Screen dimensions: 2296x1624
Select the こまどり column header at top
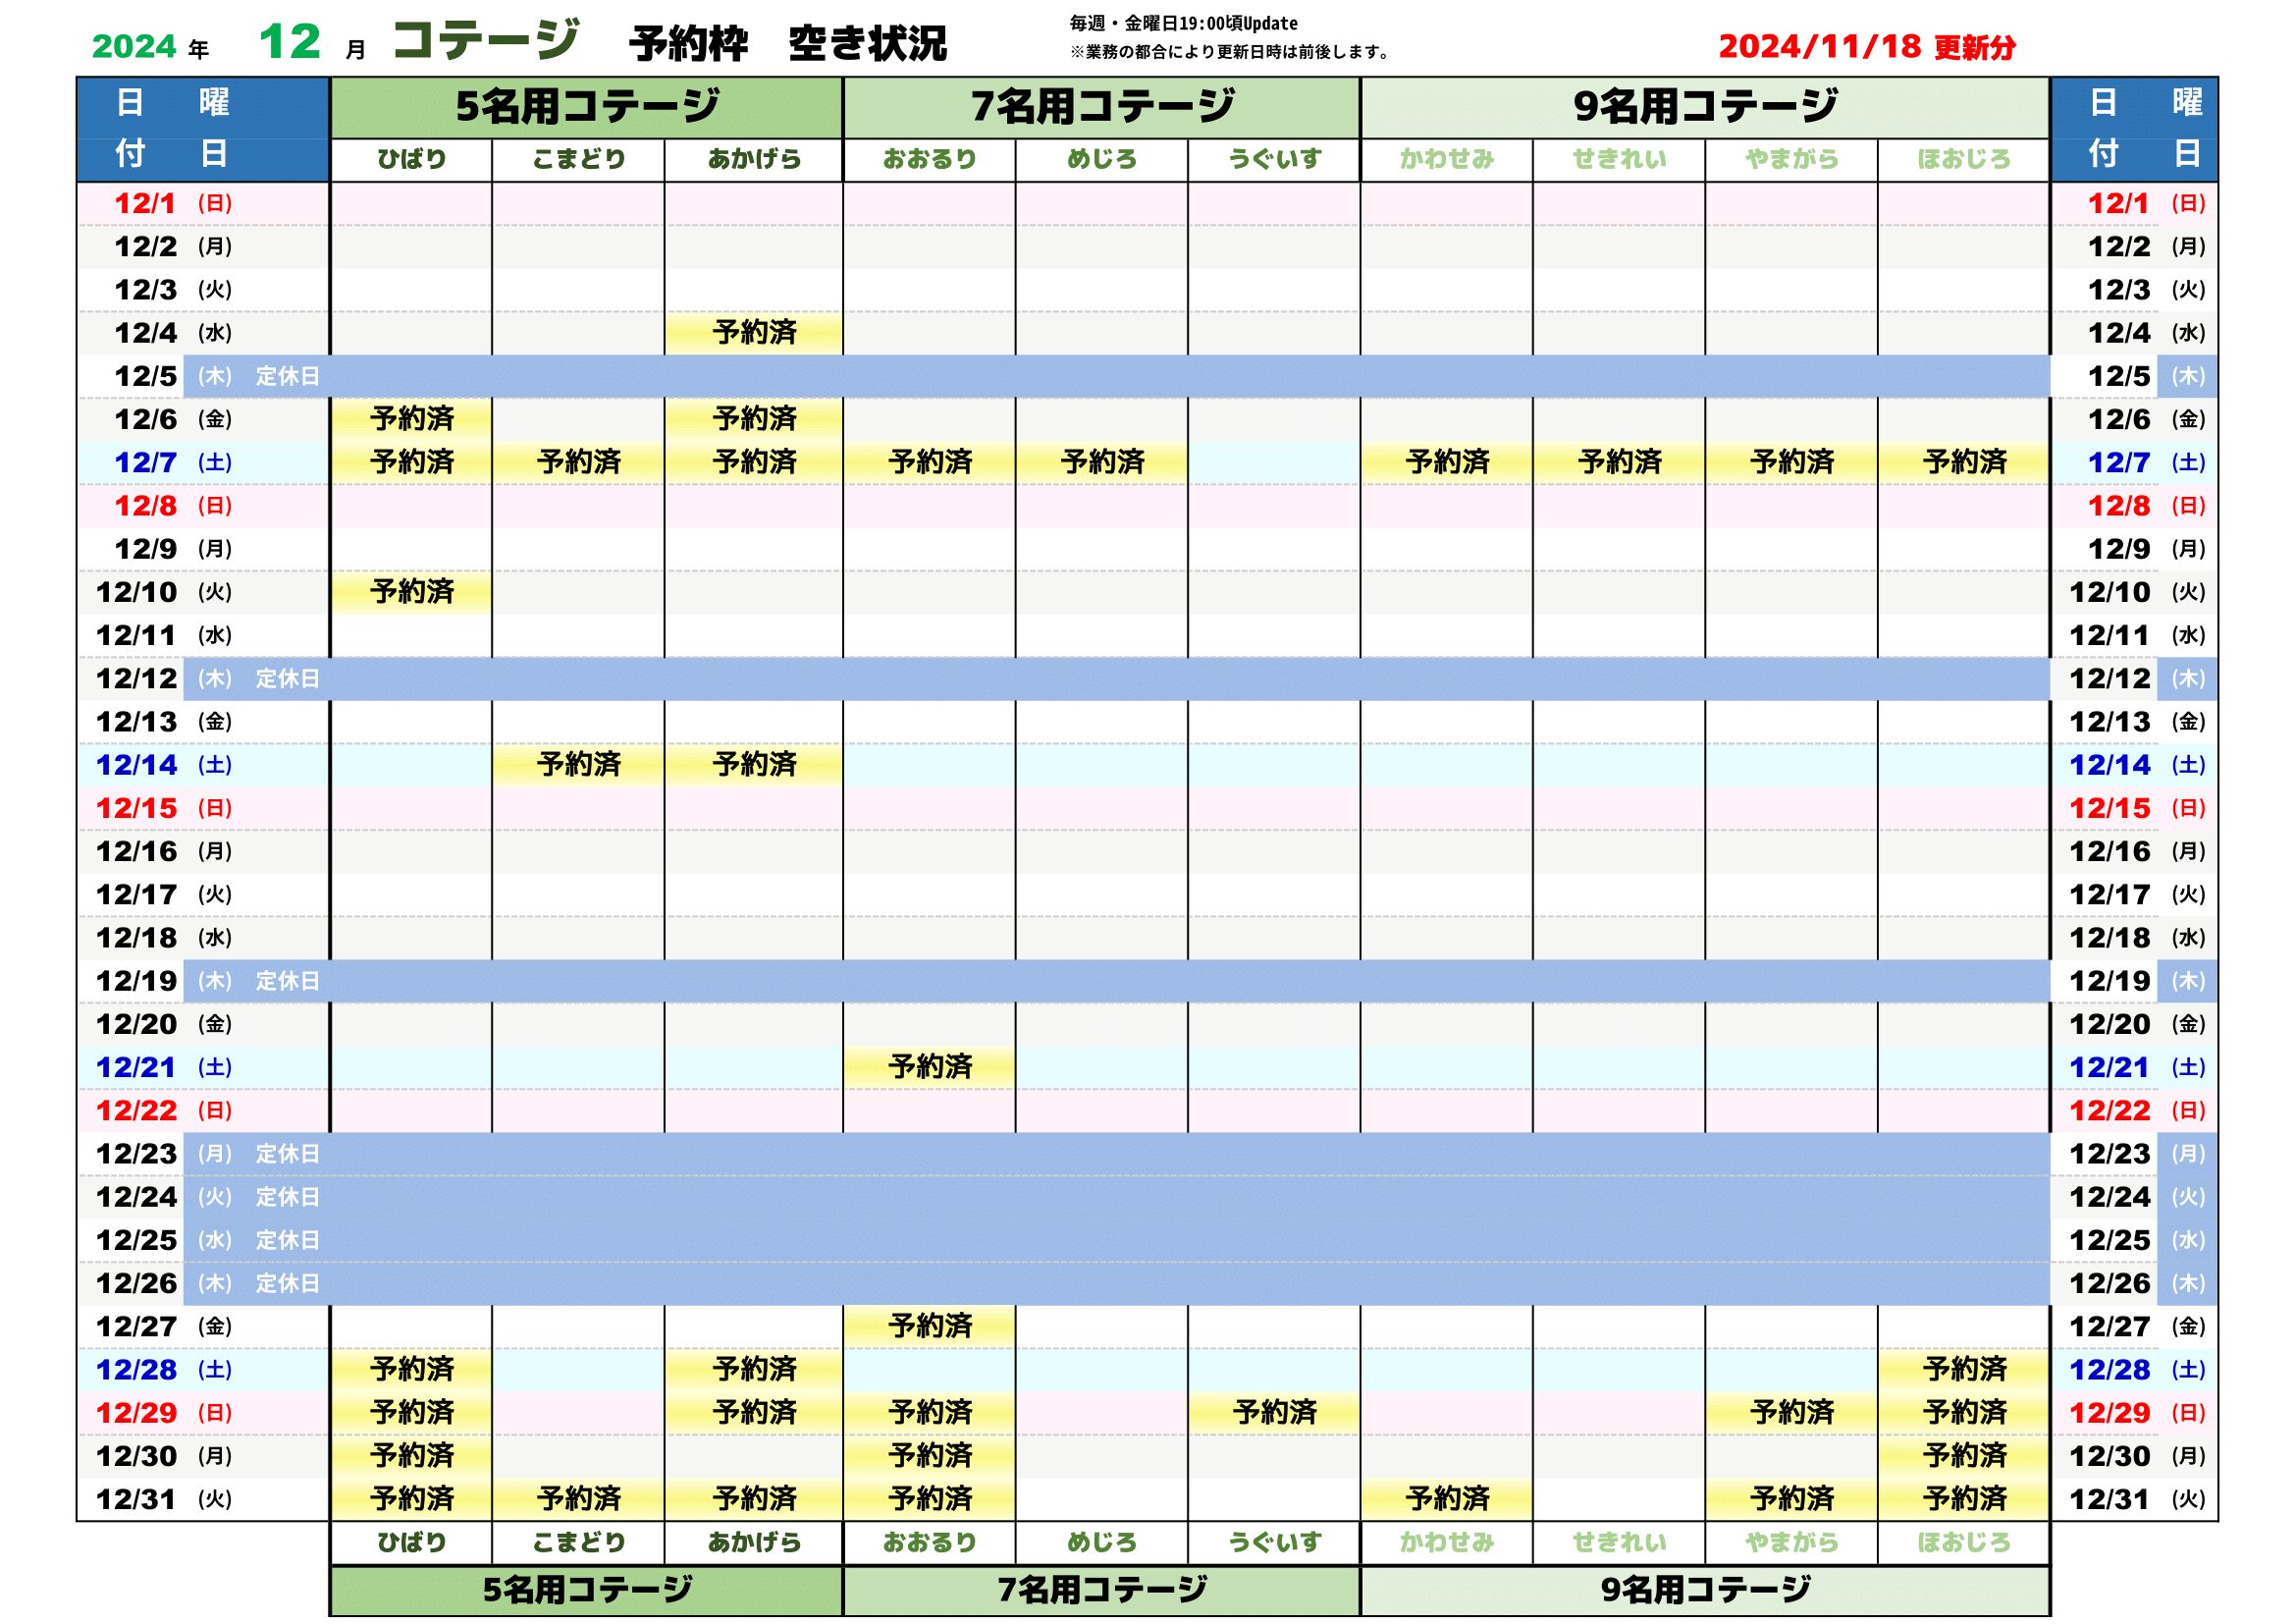(x=578, y=159)
